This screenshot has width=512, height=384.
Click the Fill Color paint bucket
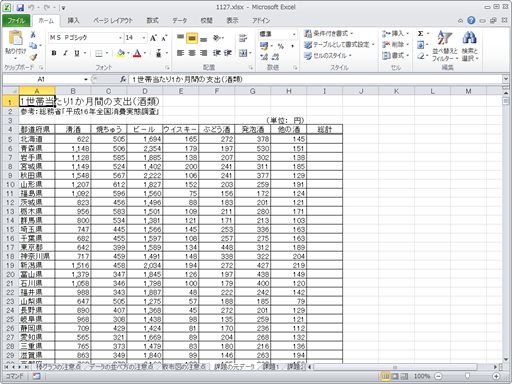tap(121, 53)
